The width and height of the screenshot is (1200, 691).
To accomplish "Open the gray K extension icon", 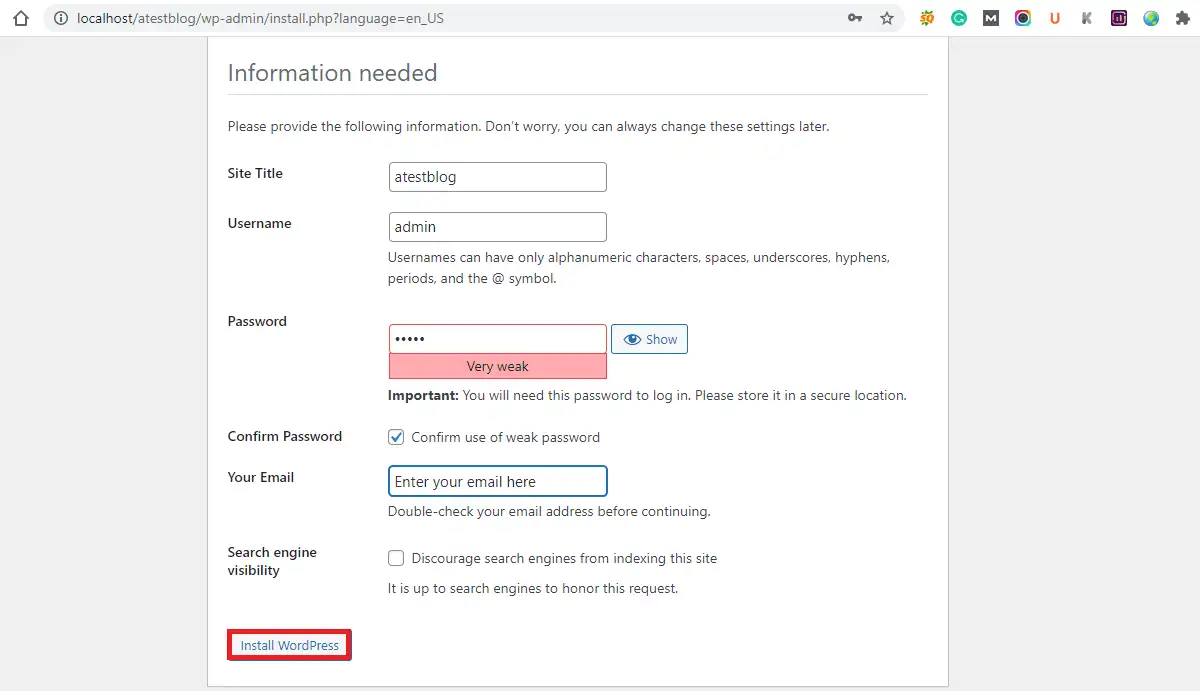I will pyautogui.click(x=1087, y=18).
